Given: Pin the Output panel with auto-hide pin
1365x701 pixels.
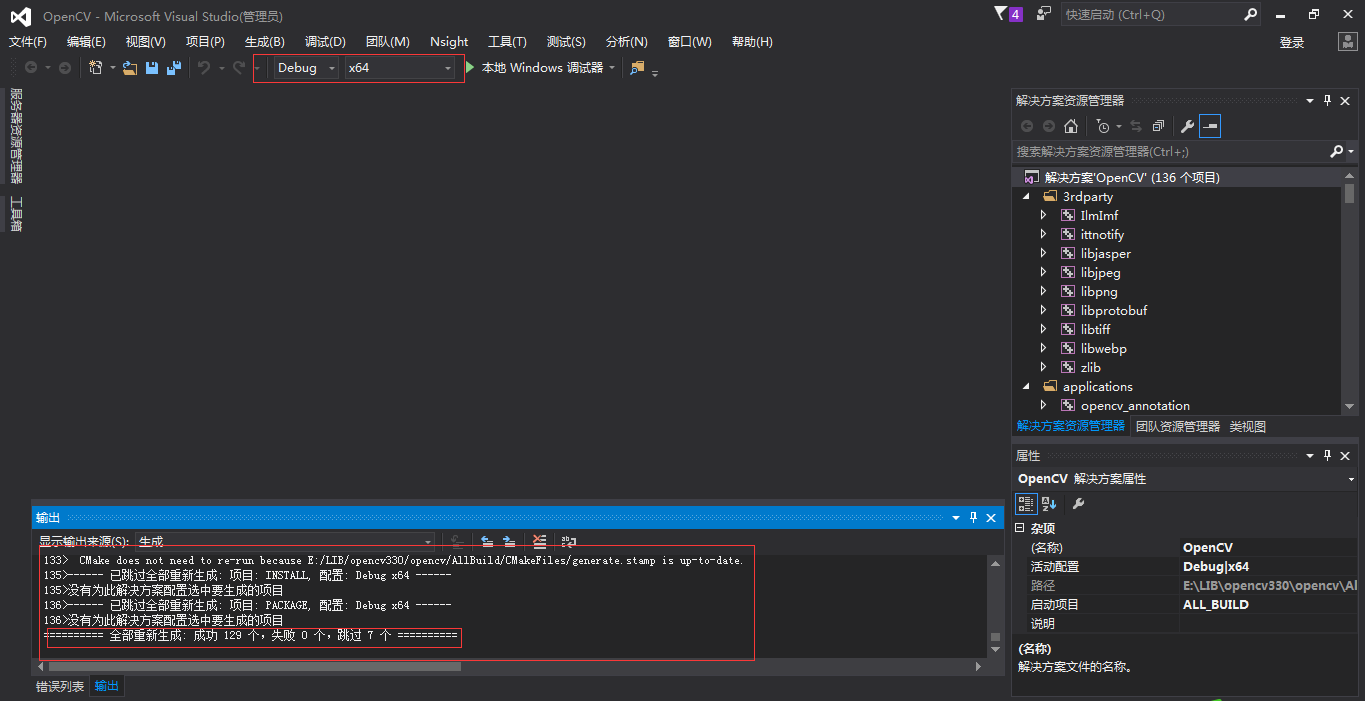Looking at the screenshot, I should point(973,517).
